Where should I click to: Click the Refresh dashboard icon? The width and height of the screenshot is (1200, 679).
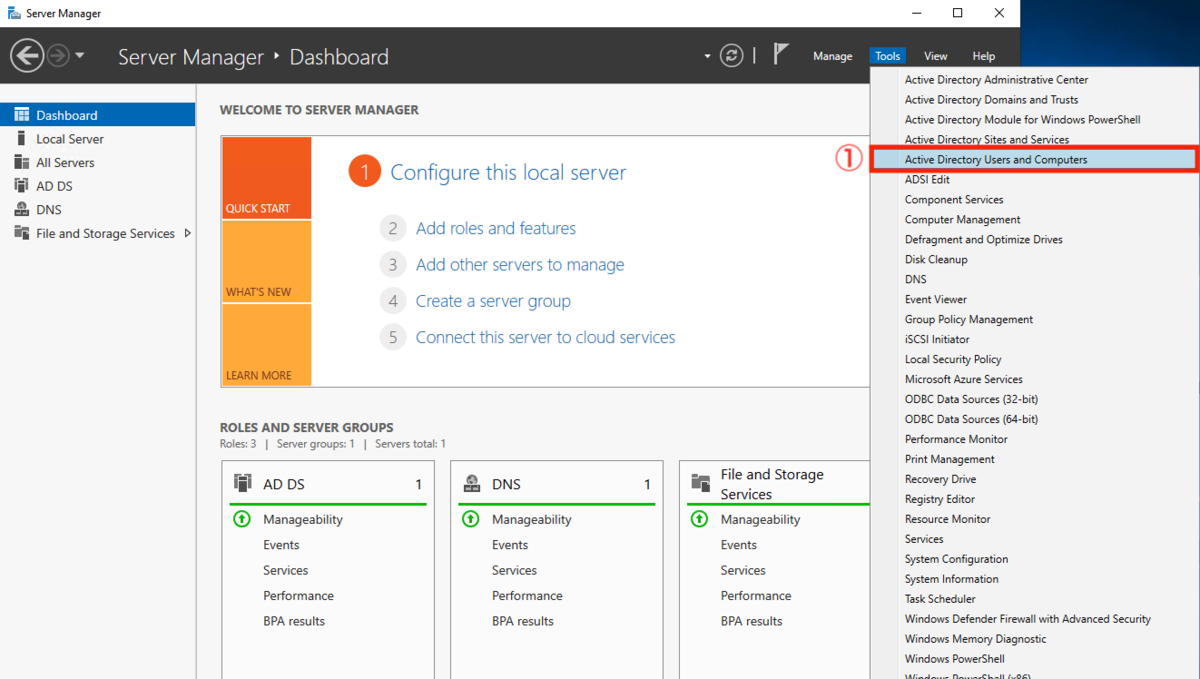click(x=732, y=55)
